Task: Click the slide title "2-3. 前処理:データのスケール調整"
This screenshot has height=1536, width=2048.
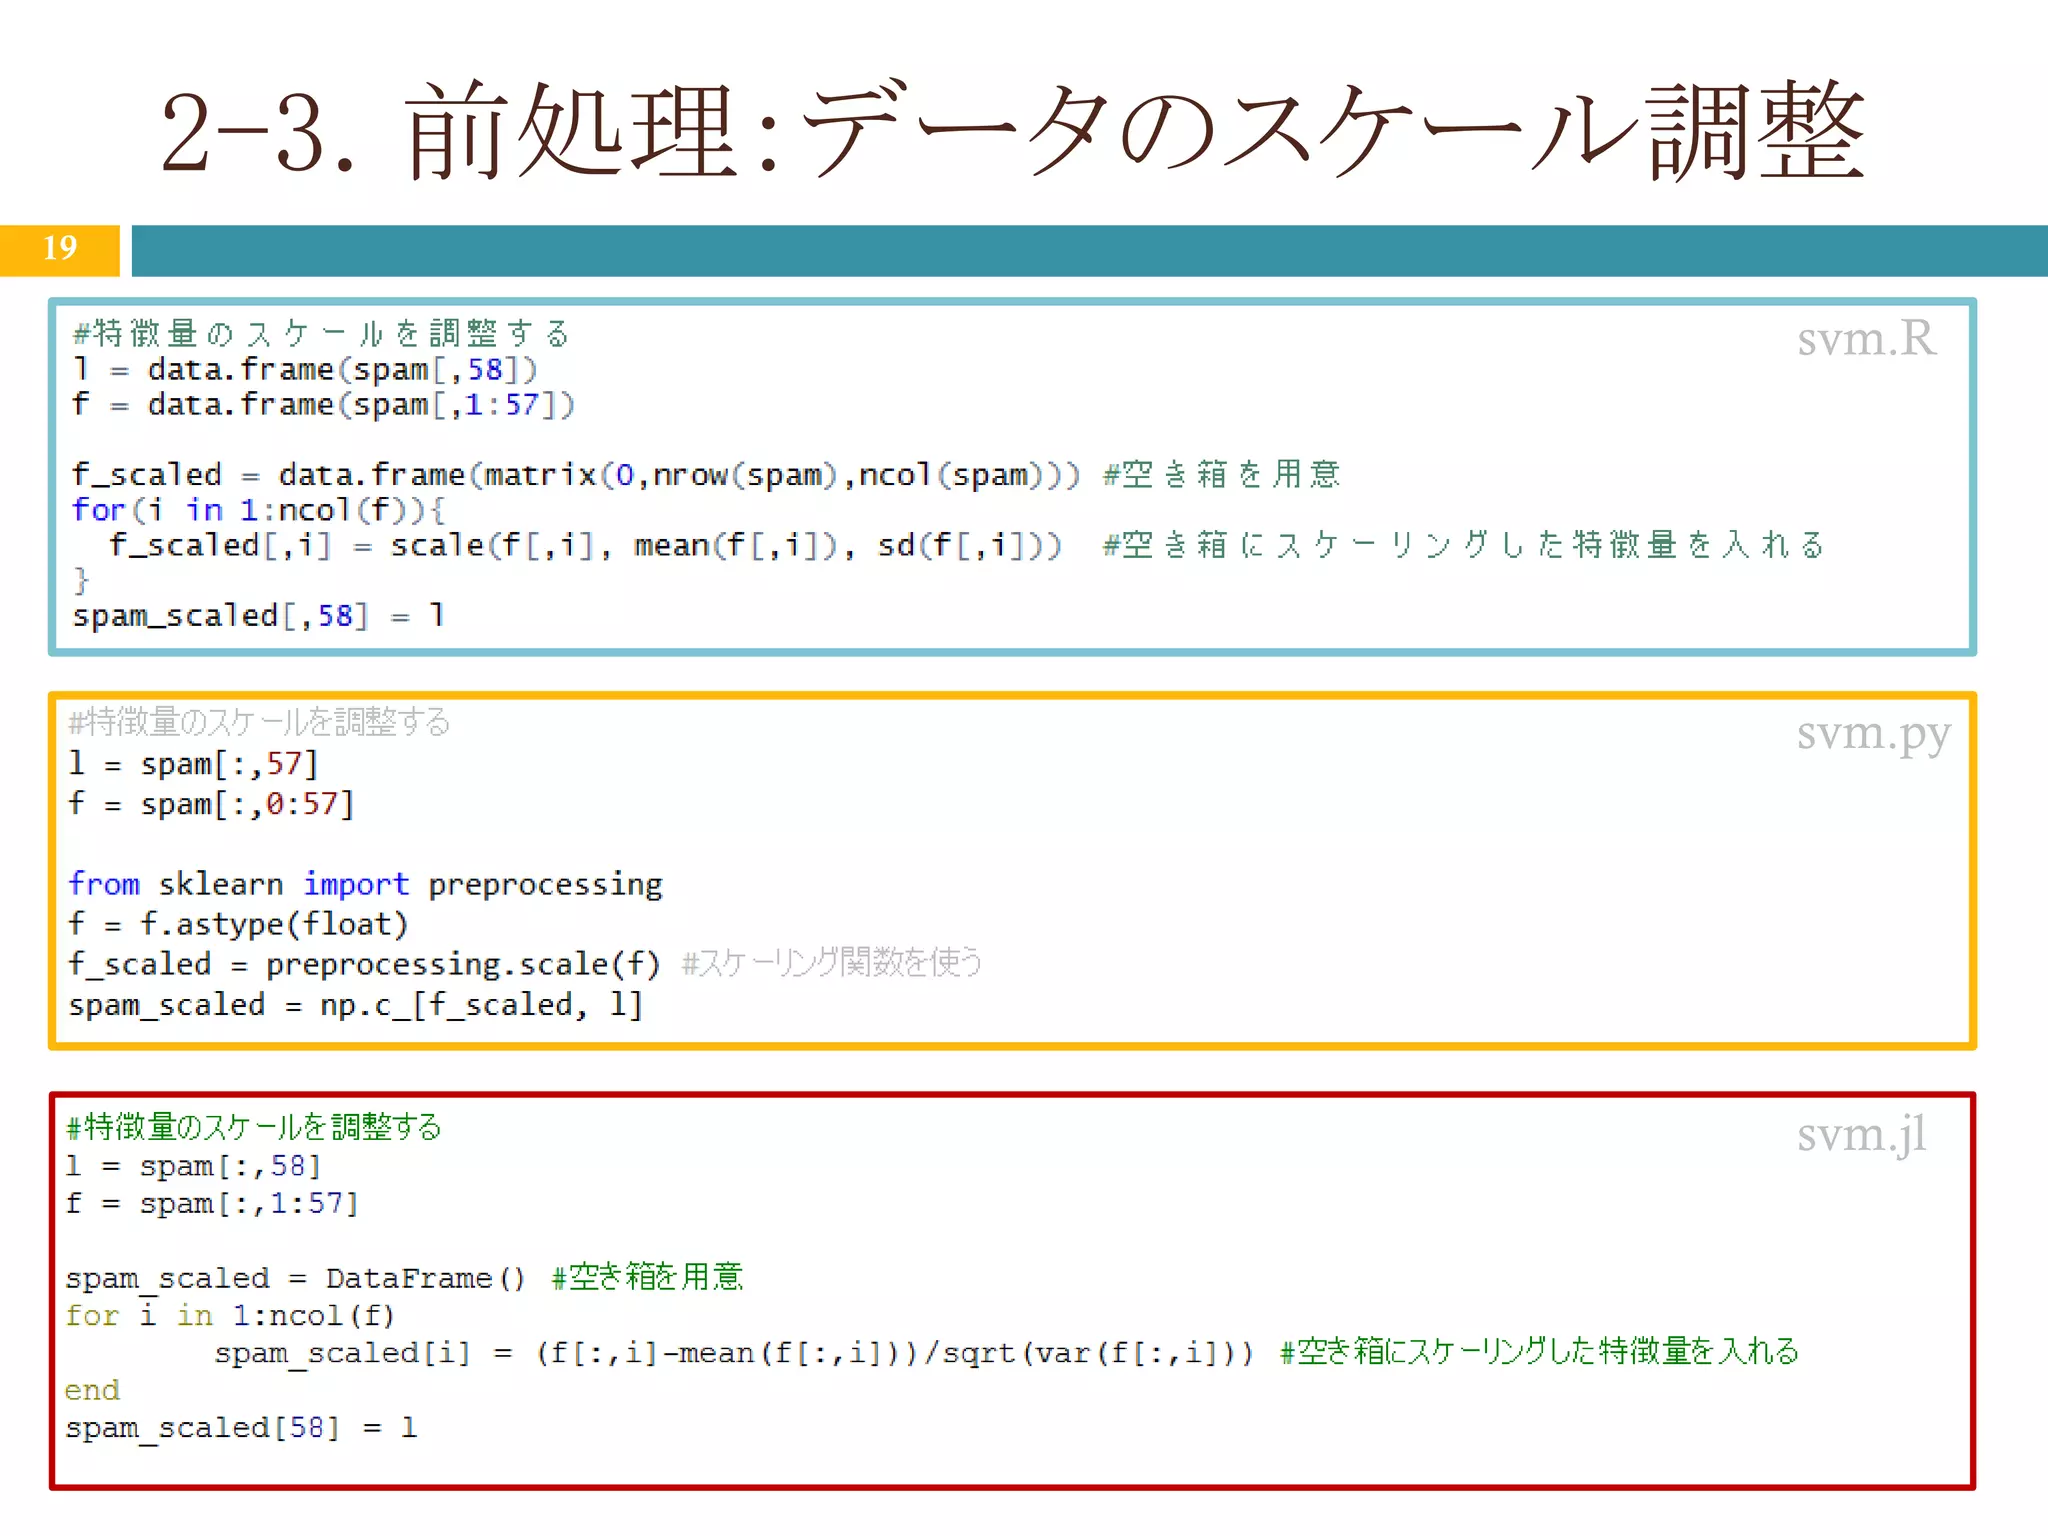Action: coord(1013,132)
